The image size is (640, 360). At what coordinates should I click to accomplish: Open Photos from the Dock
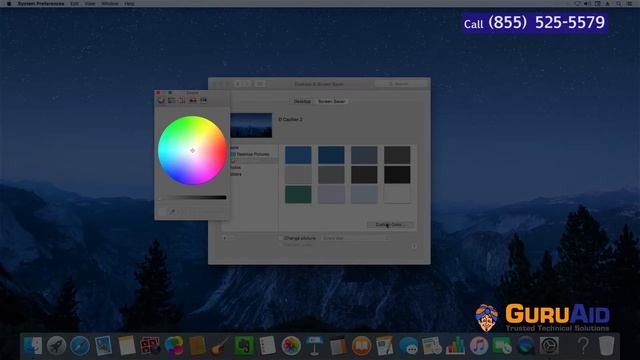tap(291, 346)
